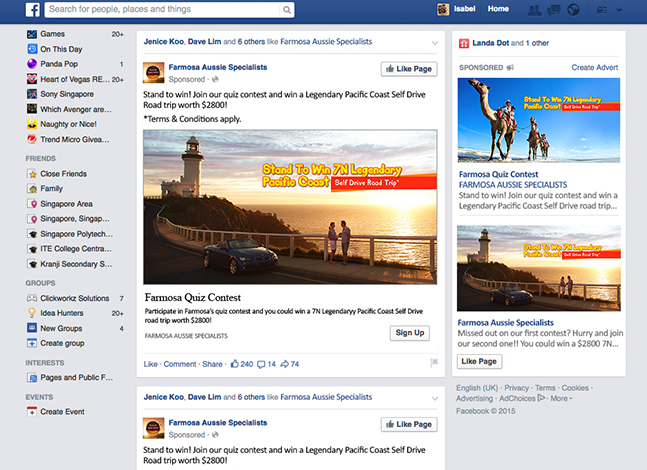Screen dimensions: 647x470
Task: Click the Pages and Public Figures icon
Action: pyautogui.click(x=32, y=377)
